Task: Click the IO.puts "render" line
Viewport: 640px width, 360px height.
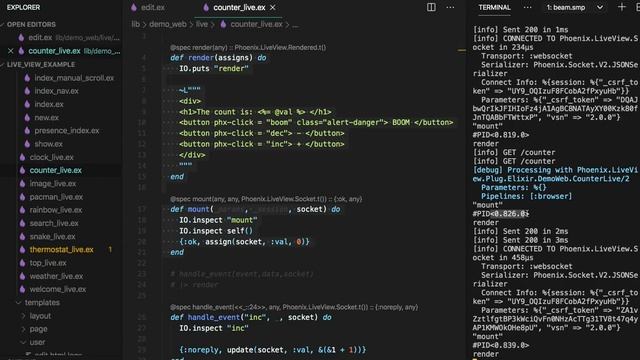Action: click(x=213, y=69)
